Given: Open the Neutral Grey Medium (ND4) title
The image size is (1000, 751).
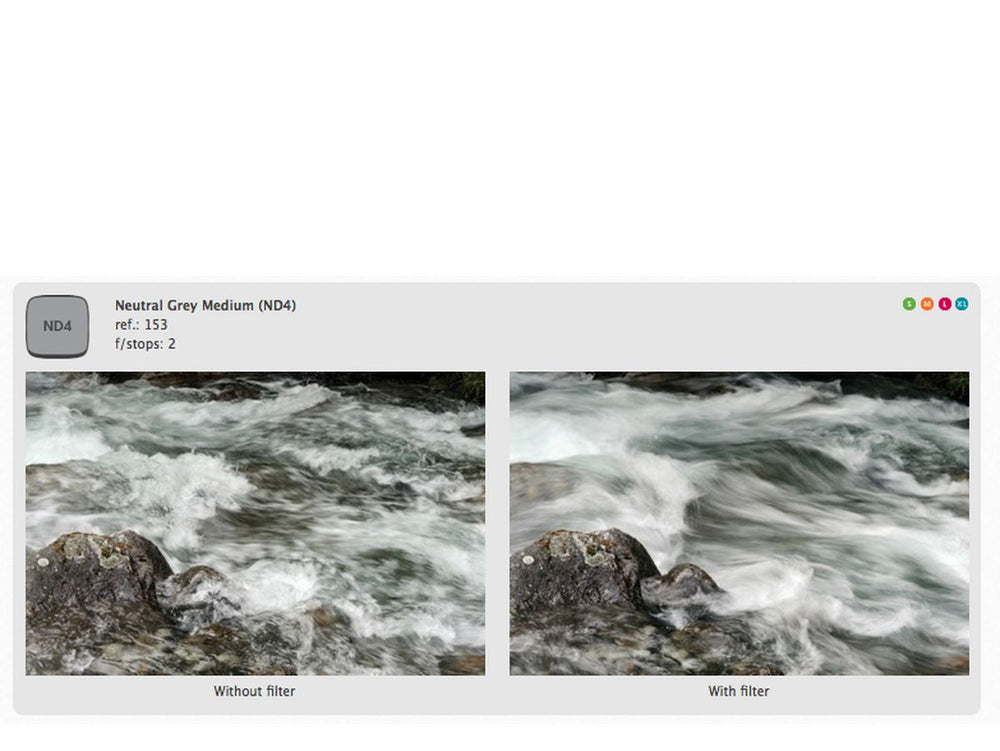Looking at the screenshot, I should tap(205, 305).
